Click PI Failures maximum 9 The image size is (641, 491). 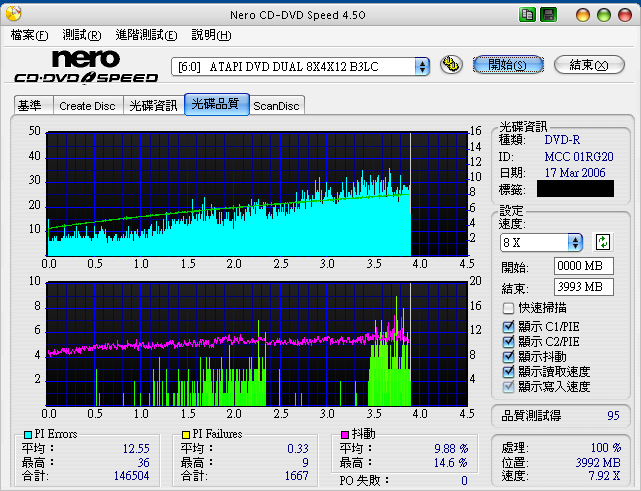tap(305, 462)
